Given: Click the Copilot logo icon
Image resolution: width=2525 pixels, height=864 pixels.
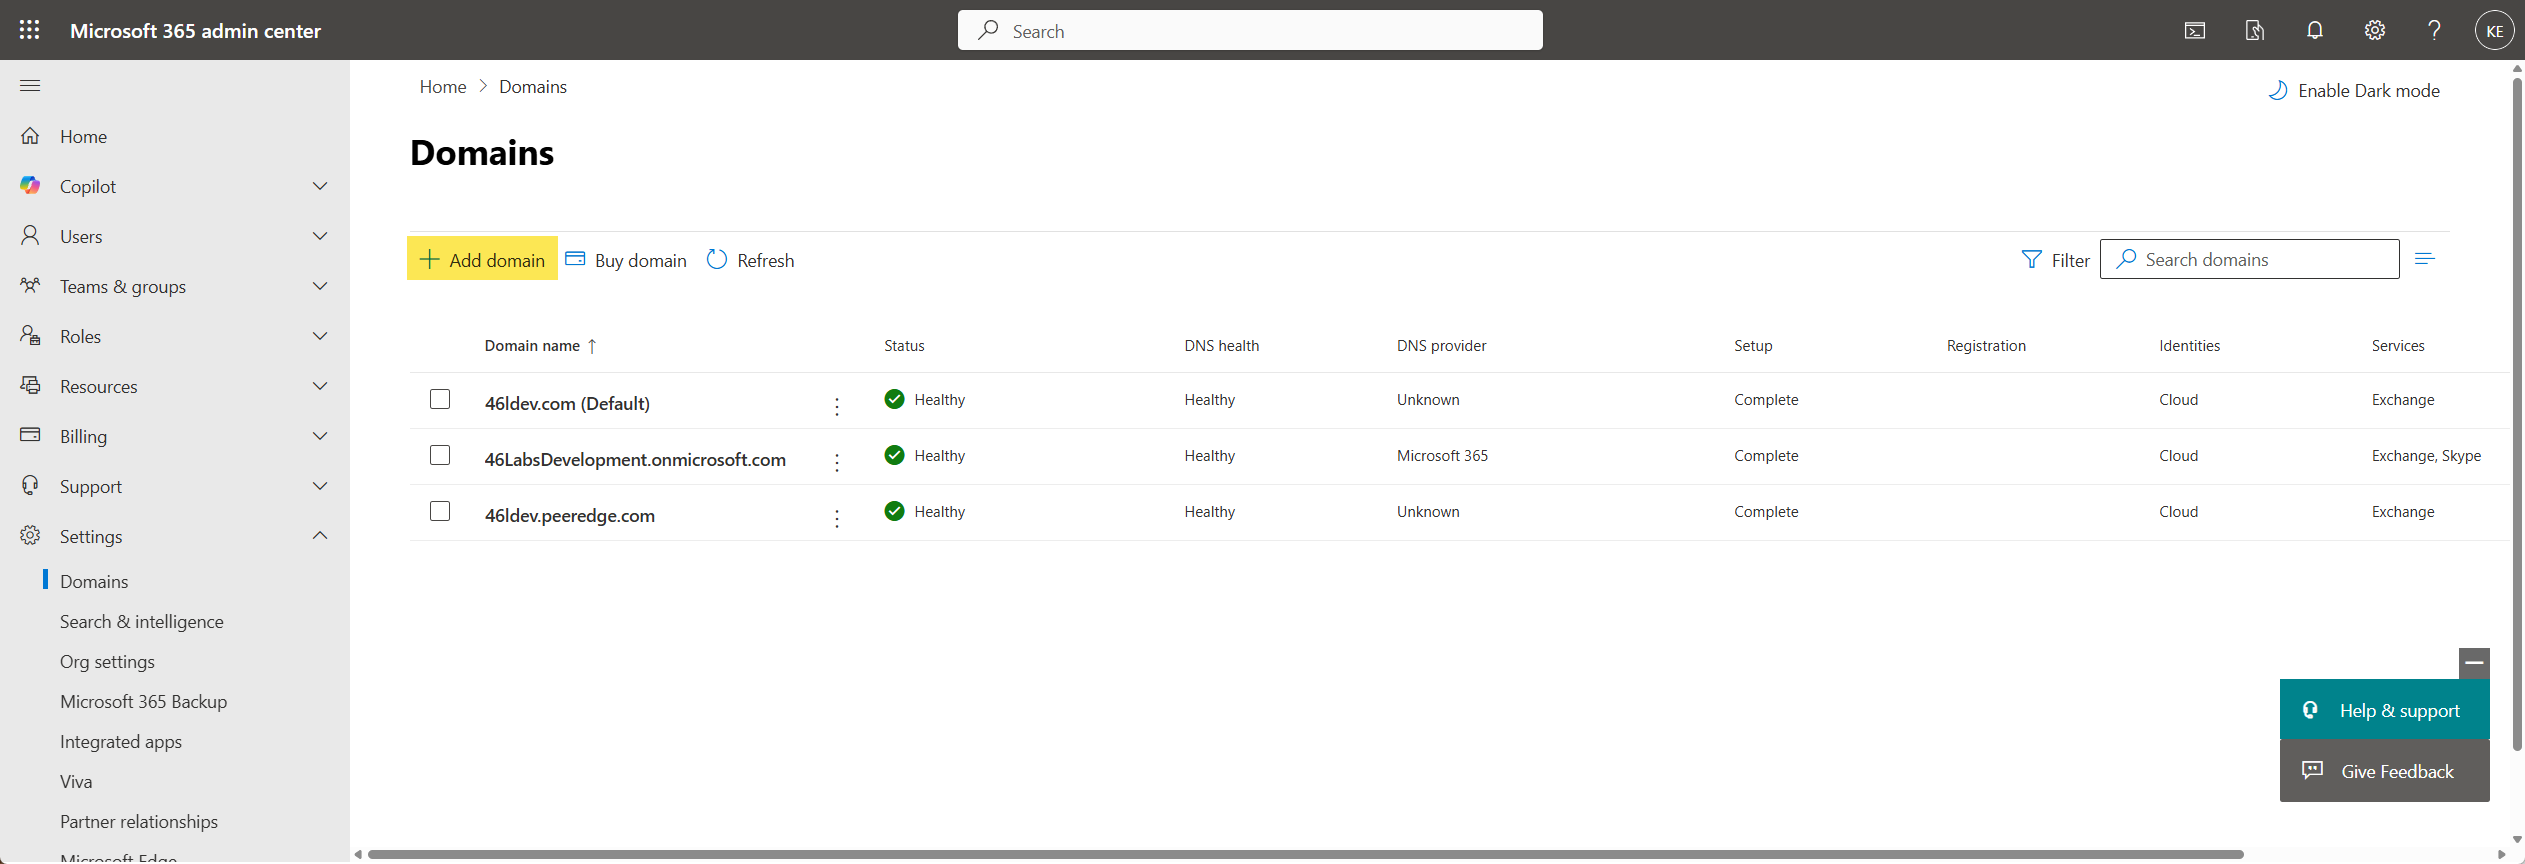Looking at the screenshot, I should point(30,186).
